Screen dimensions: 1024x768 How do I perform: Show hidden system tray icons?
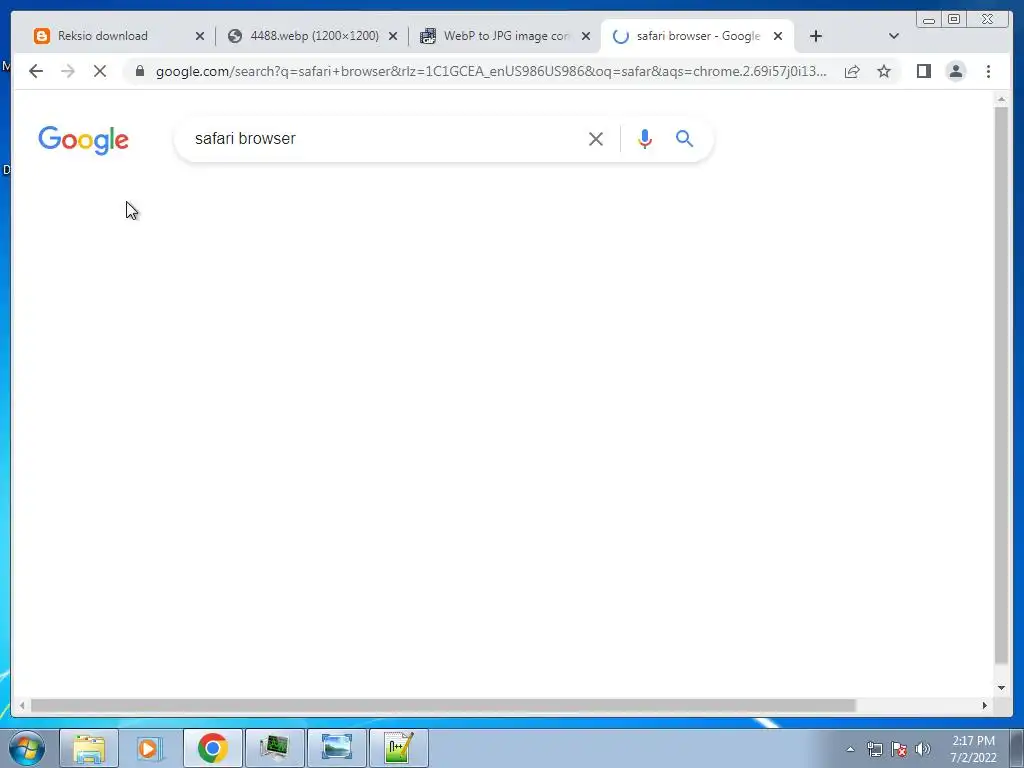click(850, 749)
